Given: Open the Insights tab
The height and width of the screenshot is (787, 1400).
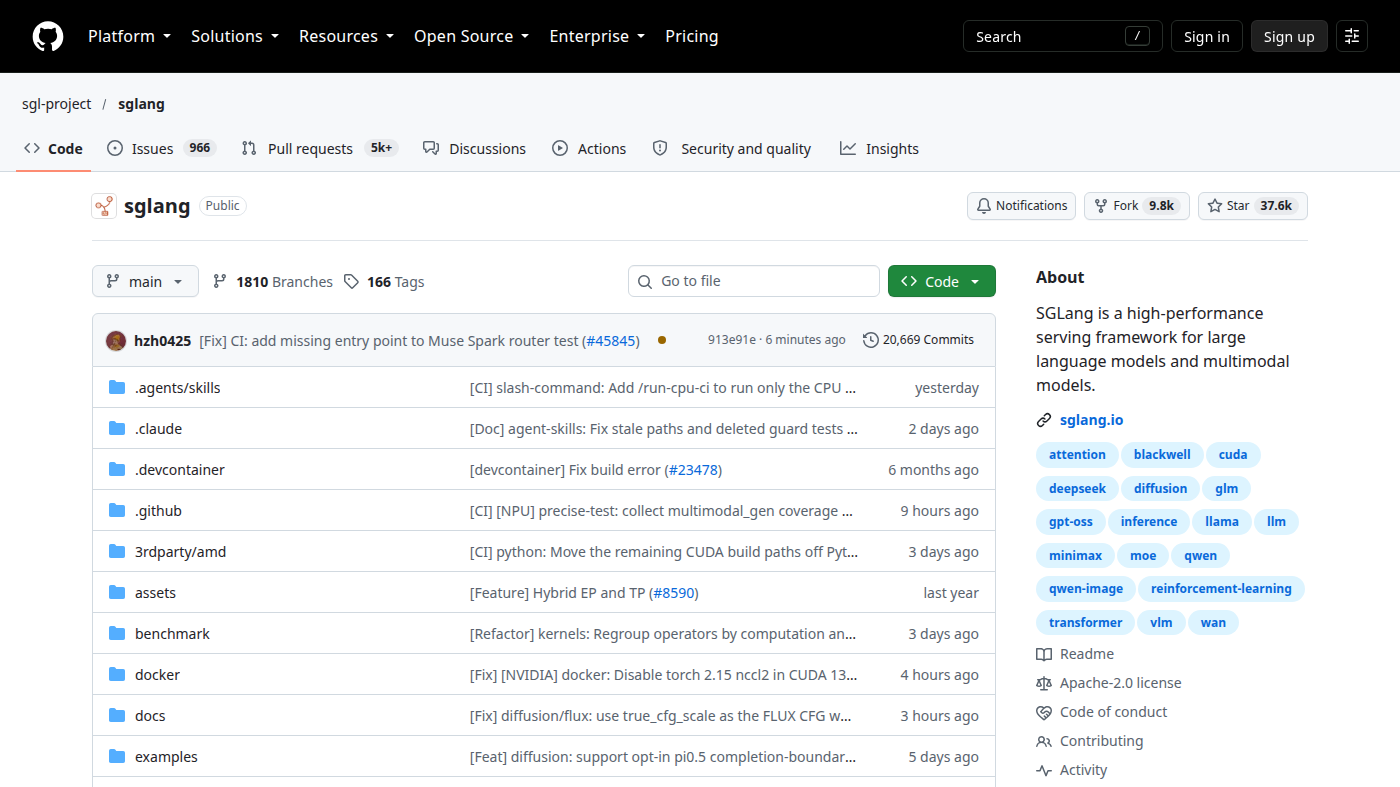Looking at the screenshot, I should click(879, 148).
